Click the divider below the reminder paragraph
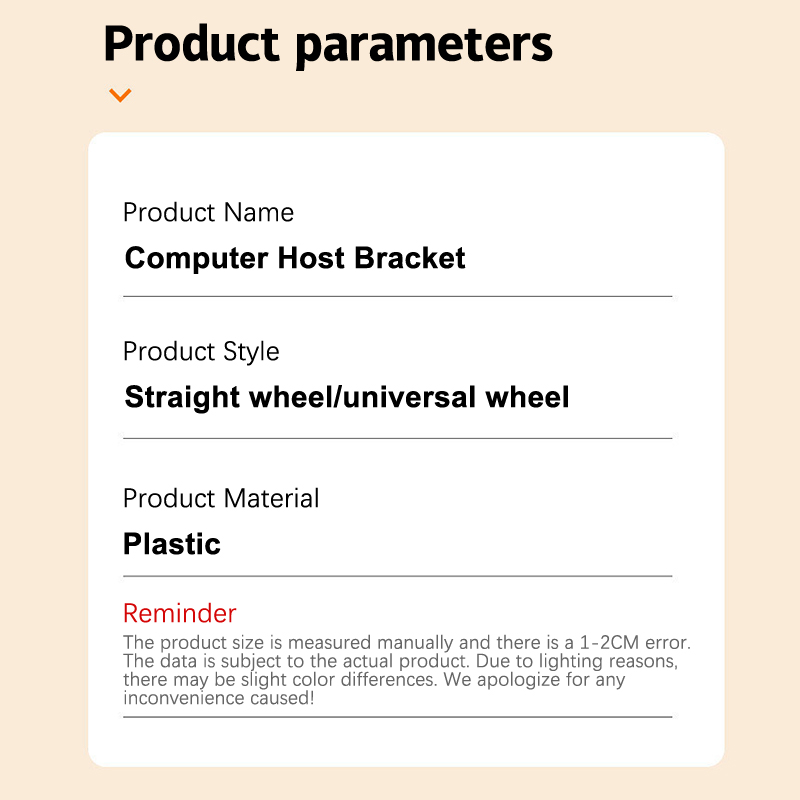The width and height of the screenshot is (800, 800). coord(397,717)
